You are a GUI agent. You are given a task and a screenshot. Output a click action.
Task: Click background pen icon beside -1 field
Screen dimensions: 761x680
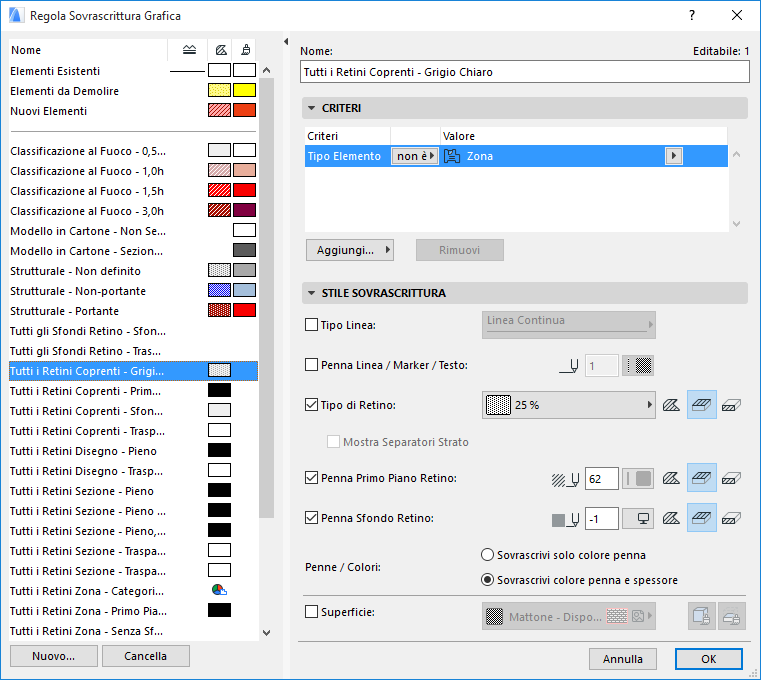(566, 519)
